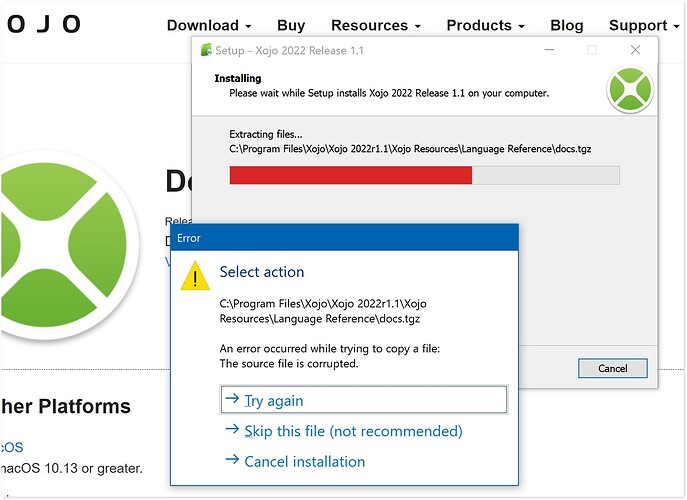Image resolution: width=687 pixels, height=500 pixels.
Task: Click the docs.tgz path in Setup window
Action: tap(410, 149)
